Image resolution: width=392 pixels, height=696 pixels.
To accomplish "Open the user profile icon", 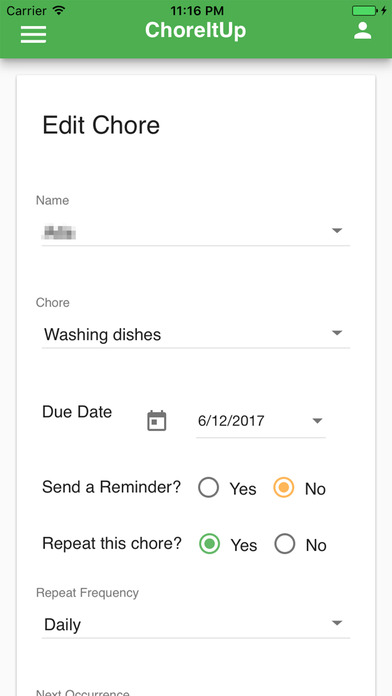I will click(x=362, y=31).
